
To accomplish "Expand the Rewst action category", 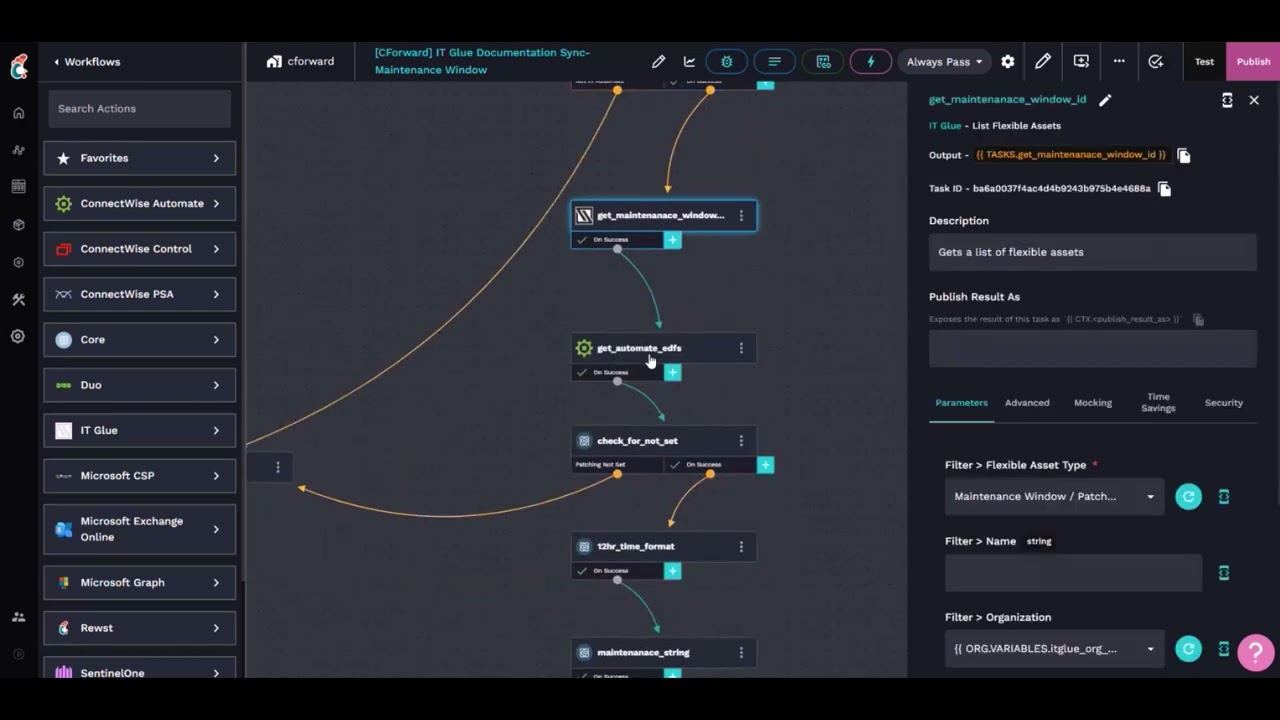I will tap(139, 628).
